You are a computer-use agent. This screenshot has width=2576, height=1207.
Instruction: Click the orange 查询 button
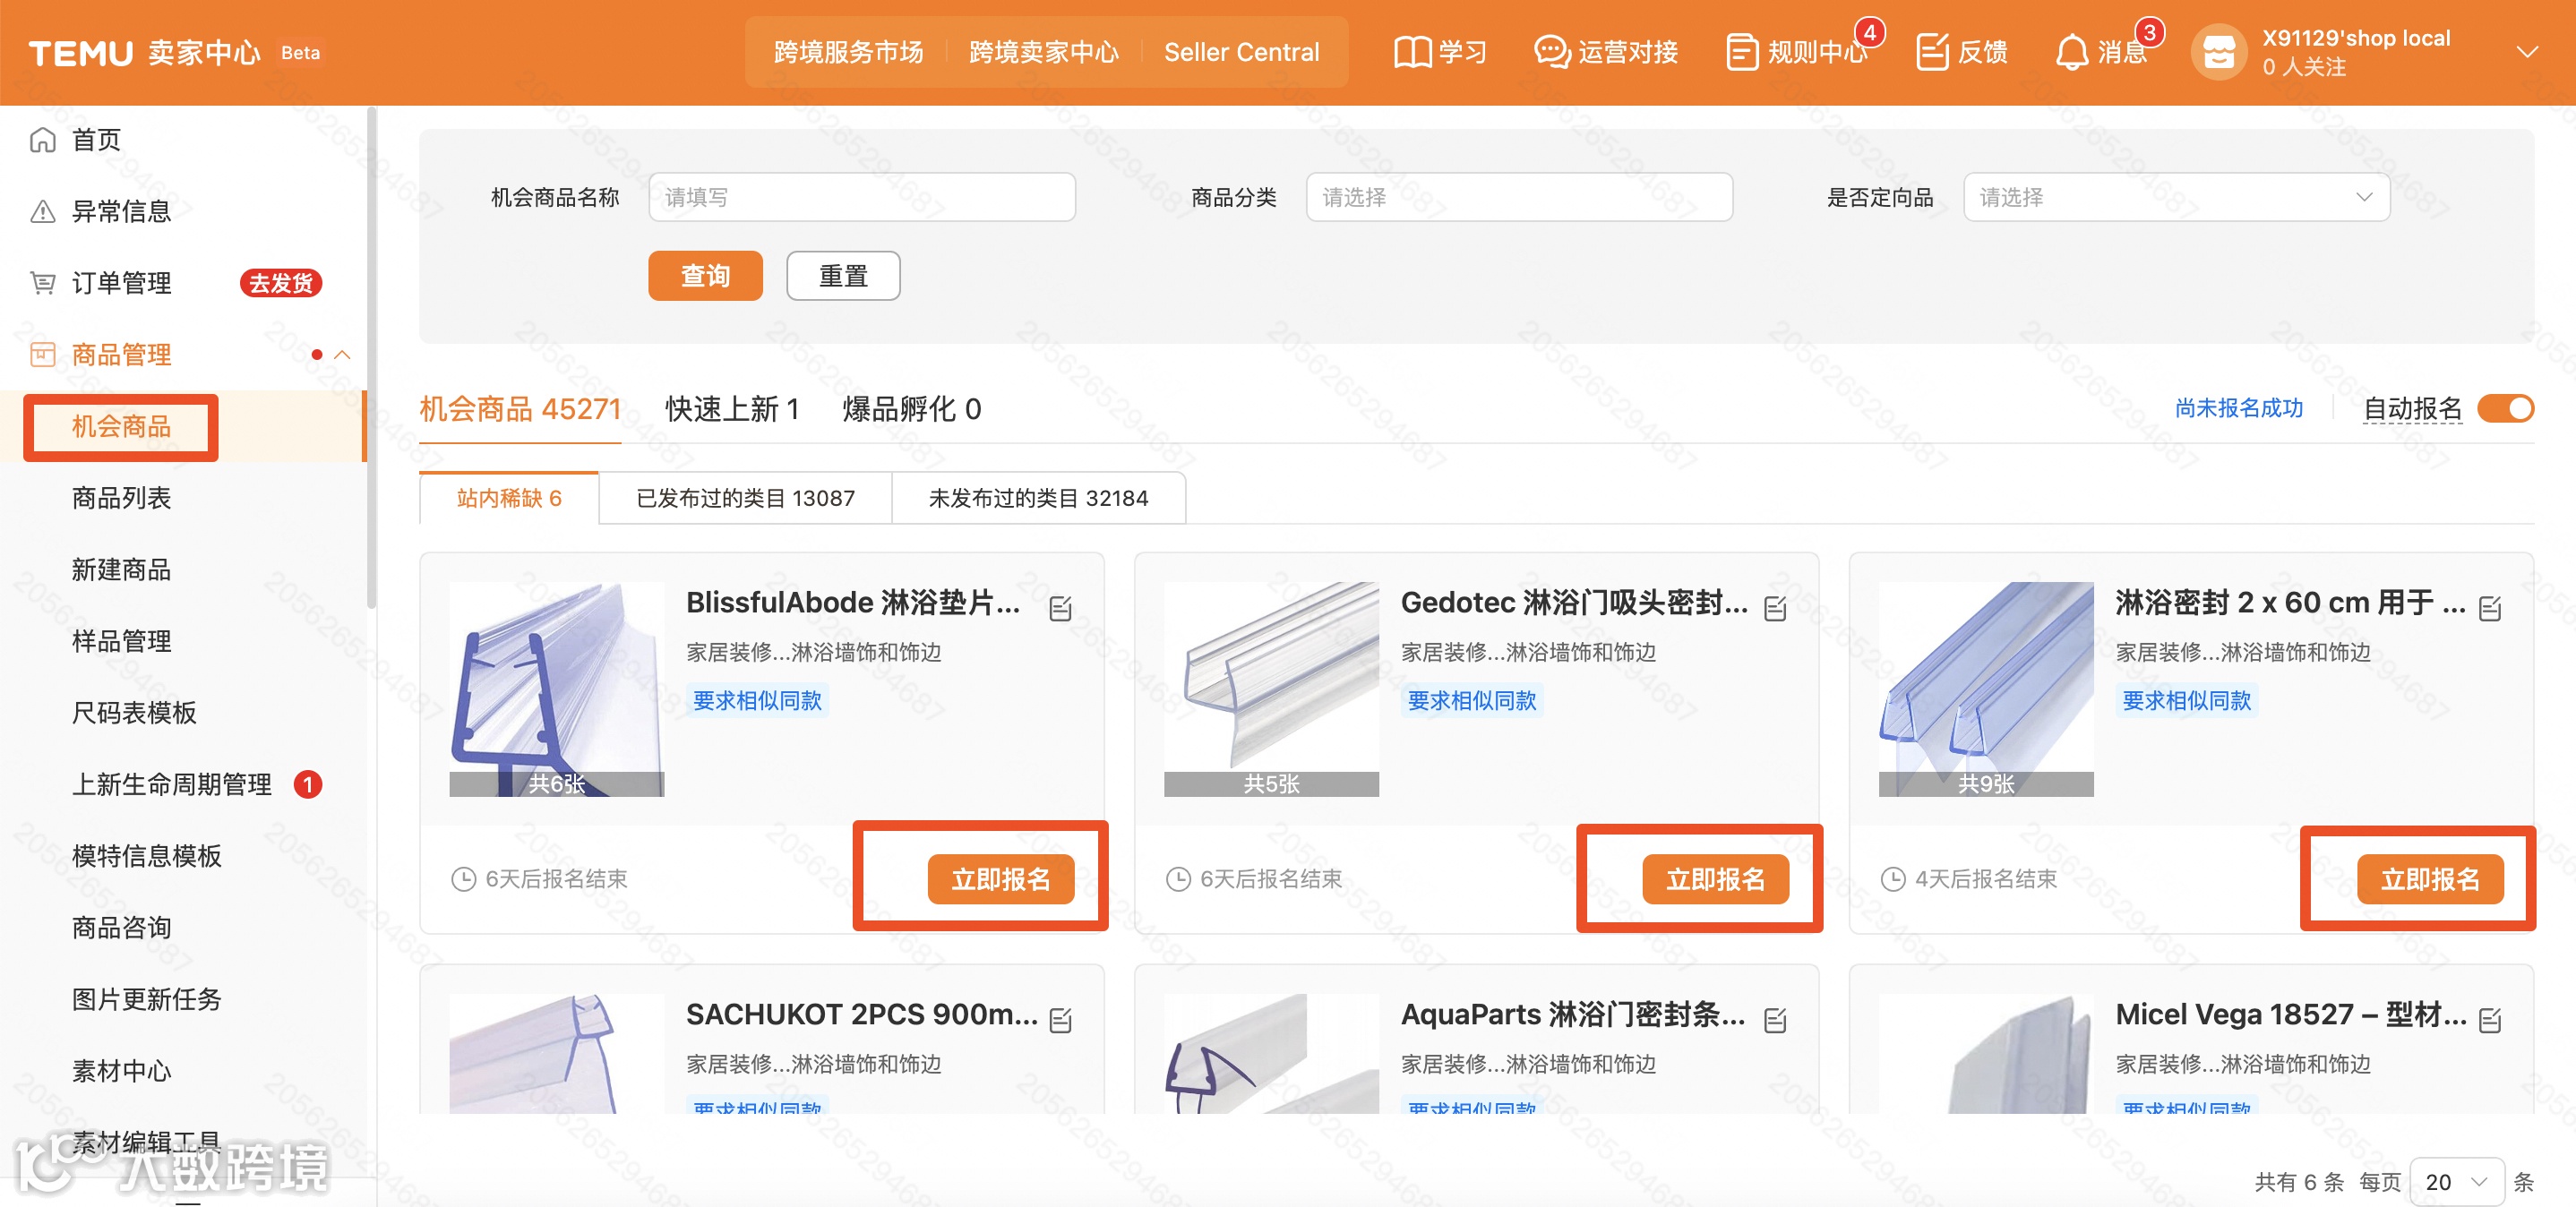(x=705, y=276)
